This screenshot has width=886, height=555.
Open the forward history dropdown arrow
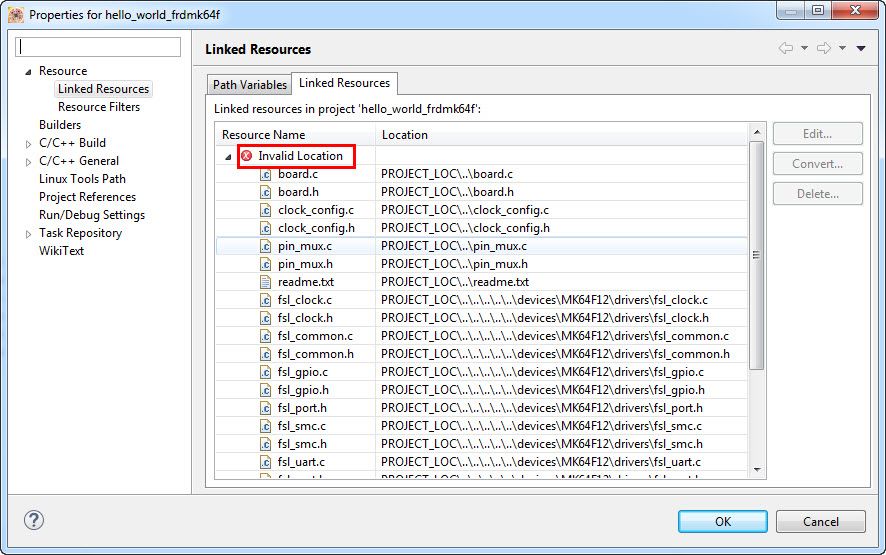point(842,48)
